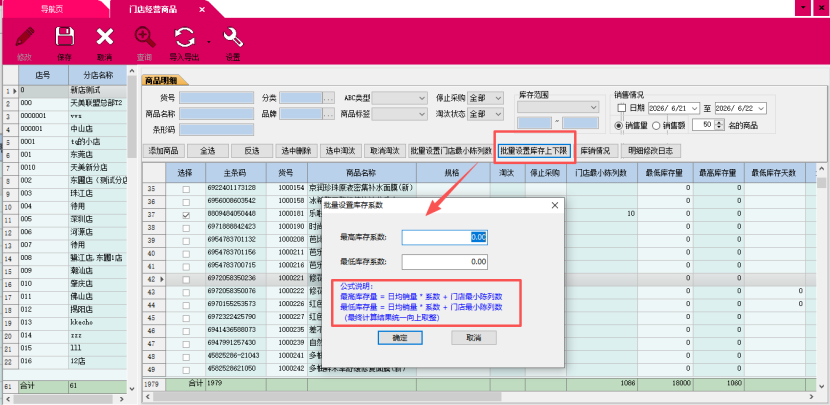Click the 取消 X toolbar icon
The height and width of the screenshot is (405, 830).
click(x=104, y=38)
